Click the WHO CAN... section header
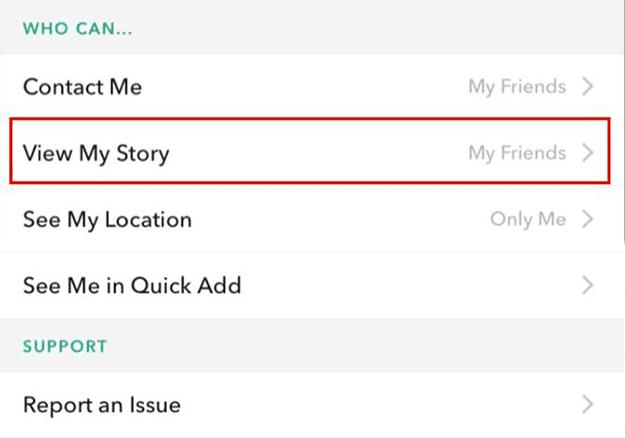 point(77,29)
